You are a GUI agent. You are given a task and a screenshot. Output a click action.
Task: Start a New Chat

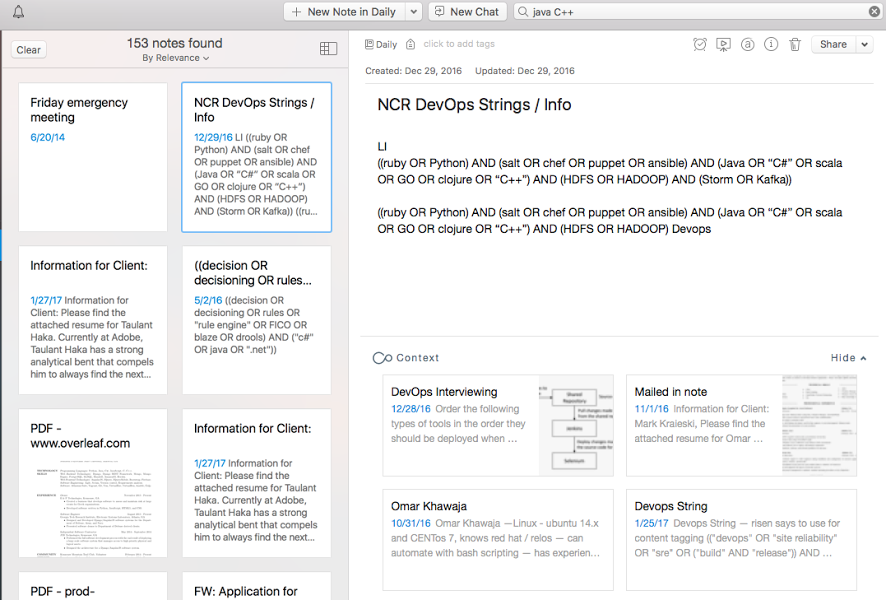(x=468, y=12)
